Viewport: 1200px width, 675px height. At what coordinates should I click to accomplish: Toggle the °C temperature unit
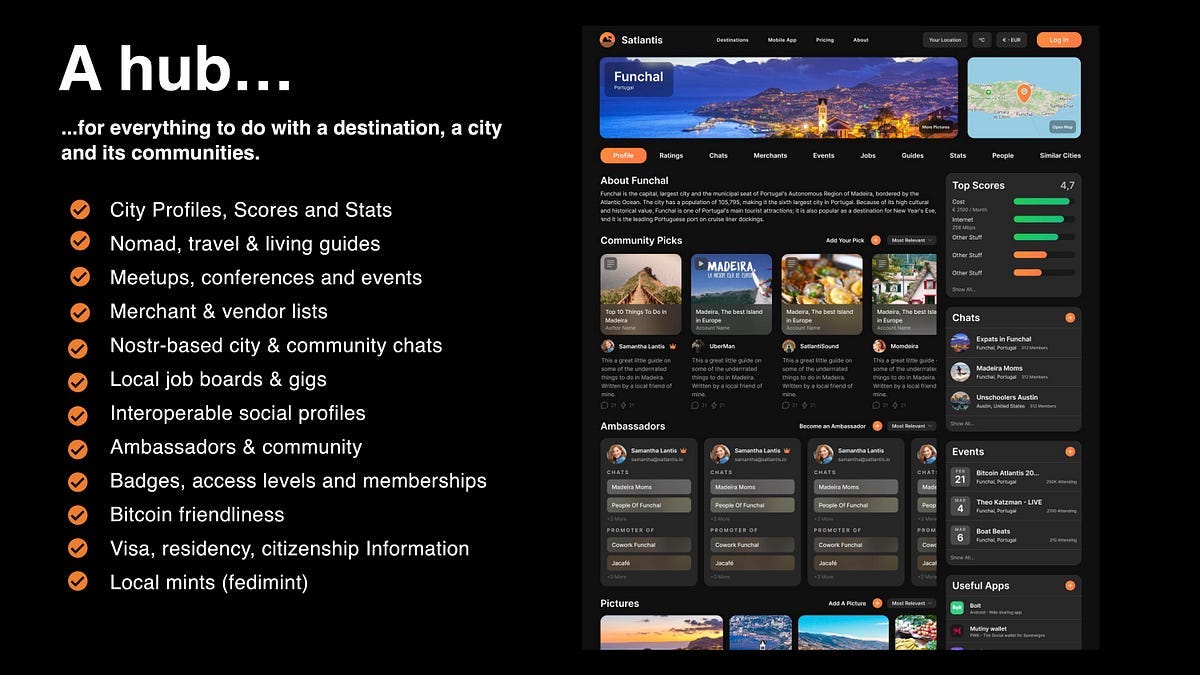click(983, 40)
